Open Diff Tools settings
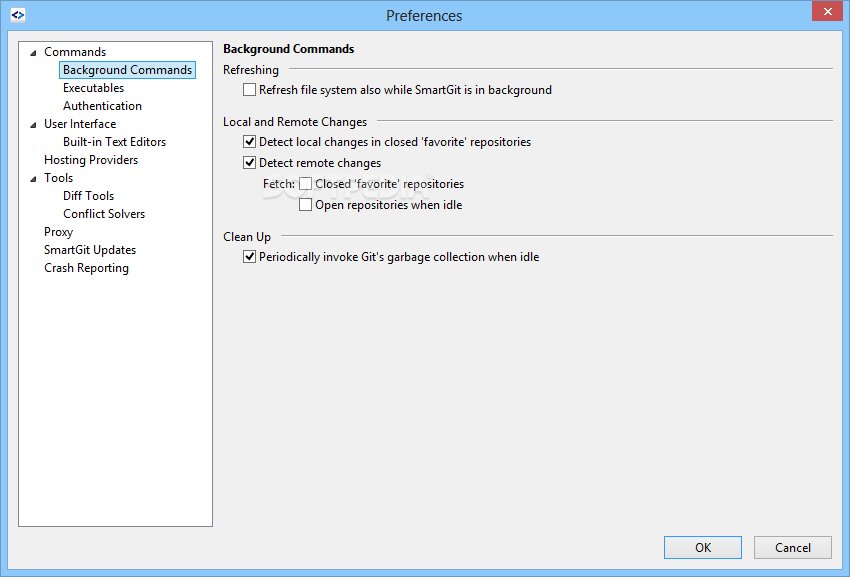This screenshot has height=577, width=850. (88, 195)
